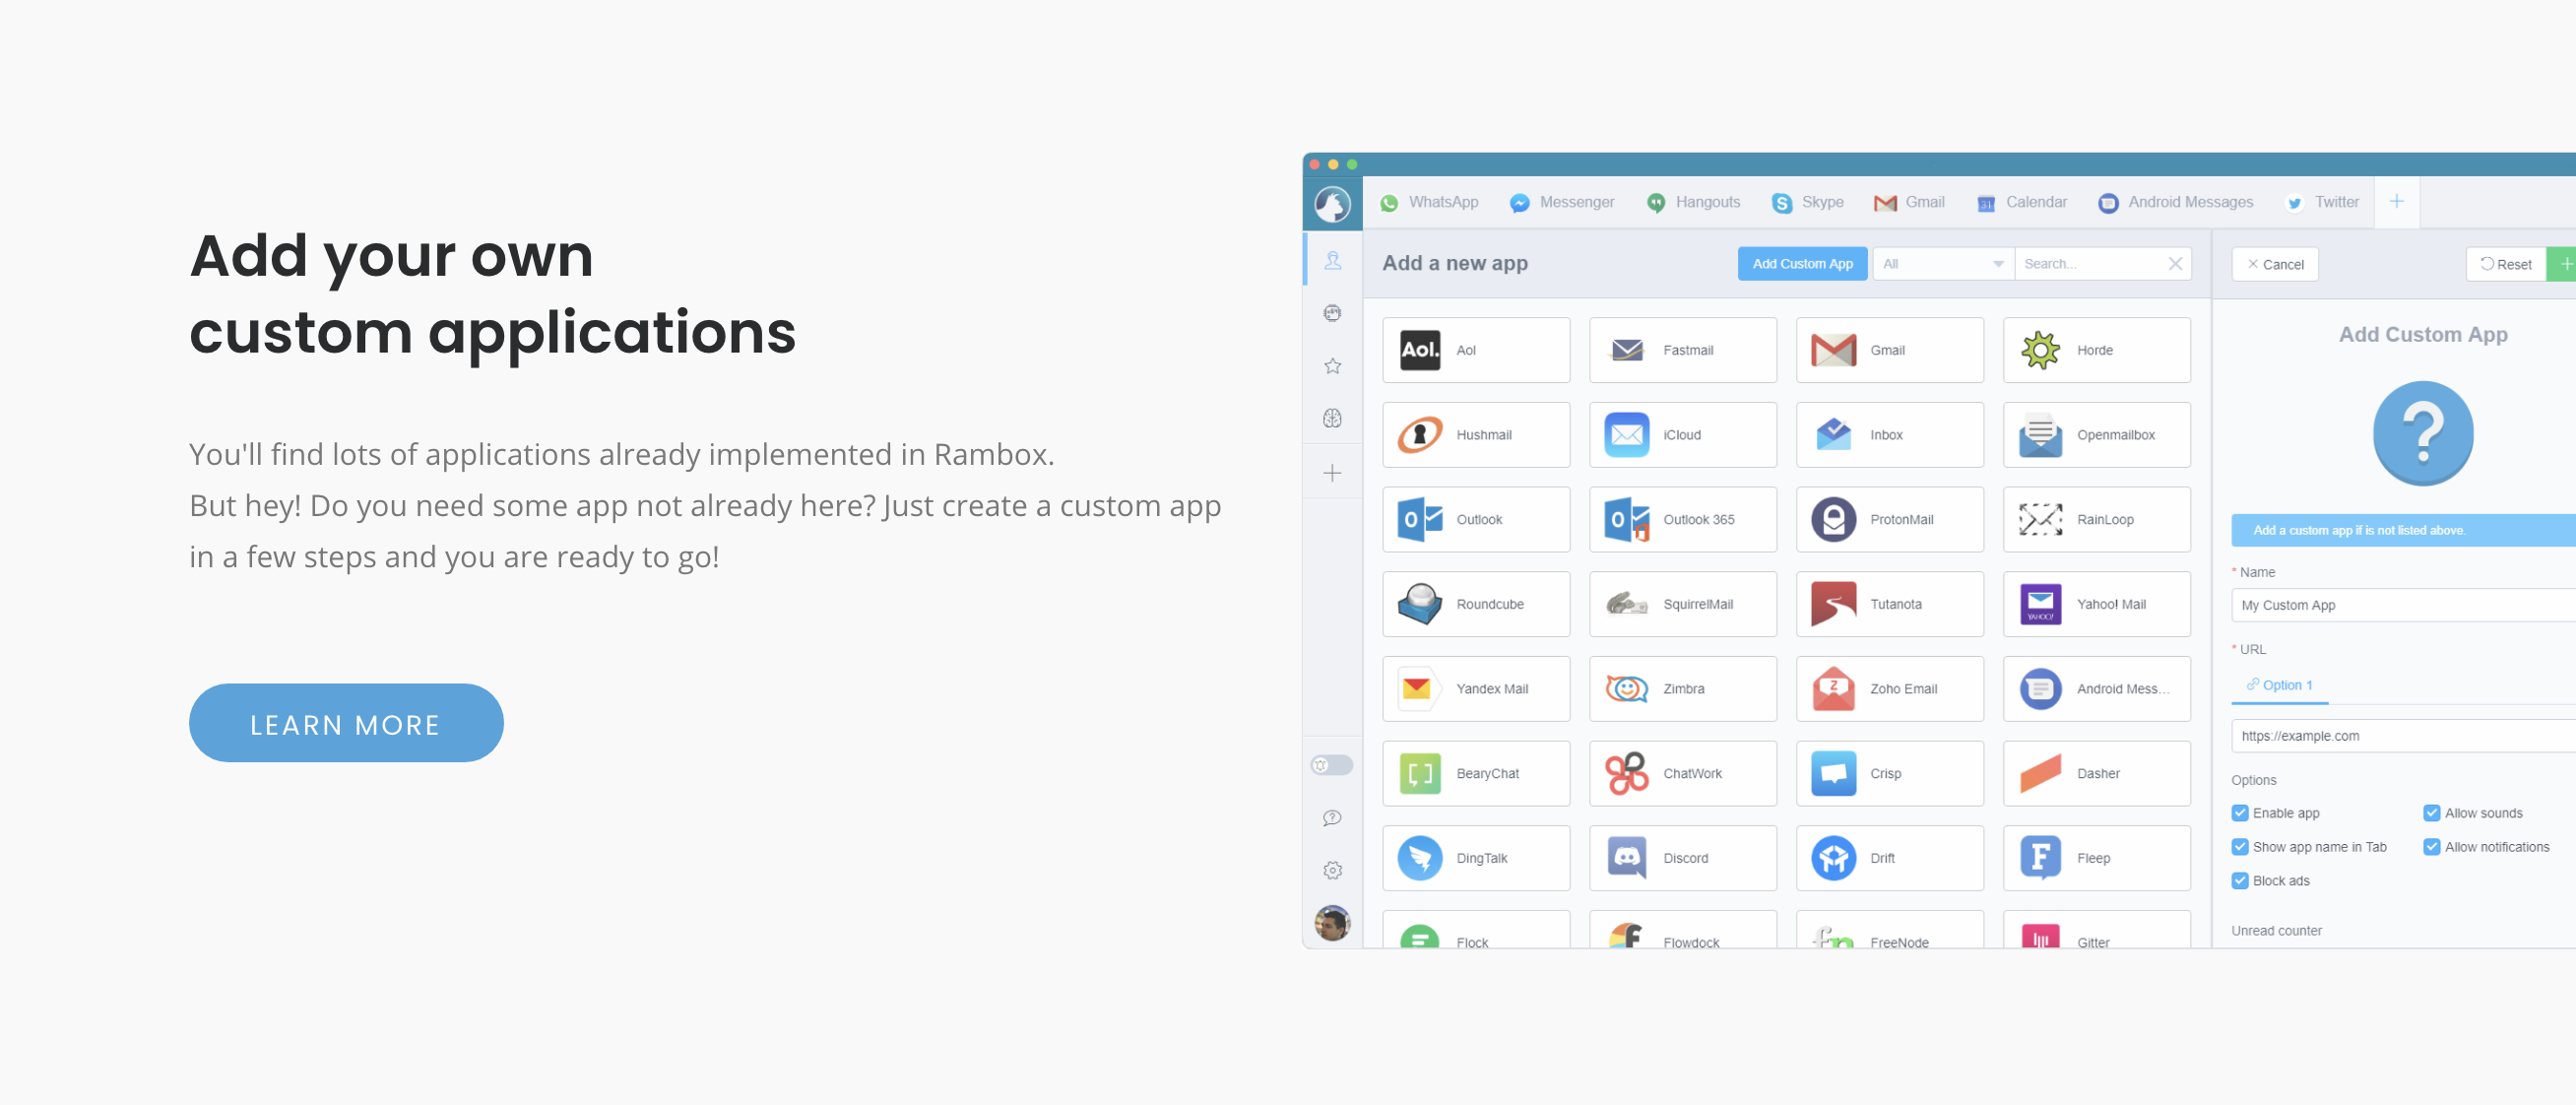Open the Android Messages tab

click(2177, 203)
